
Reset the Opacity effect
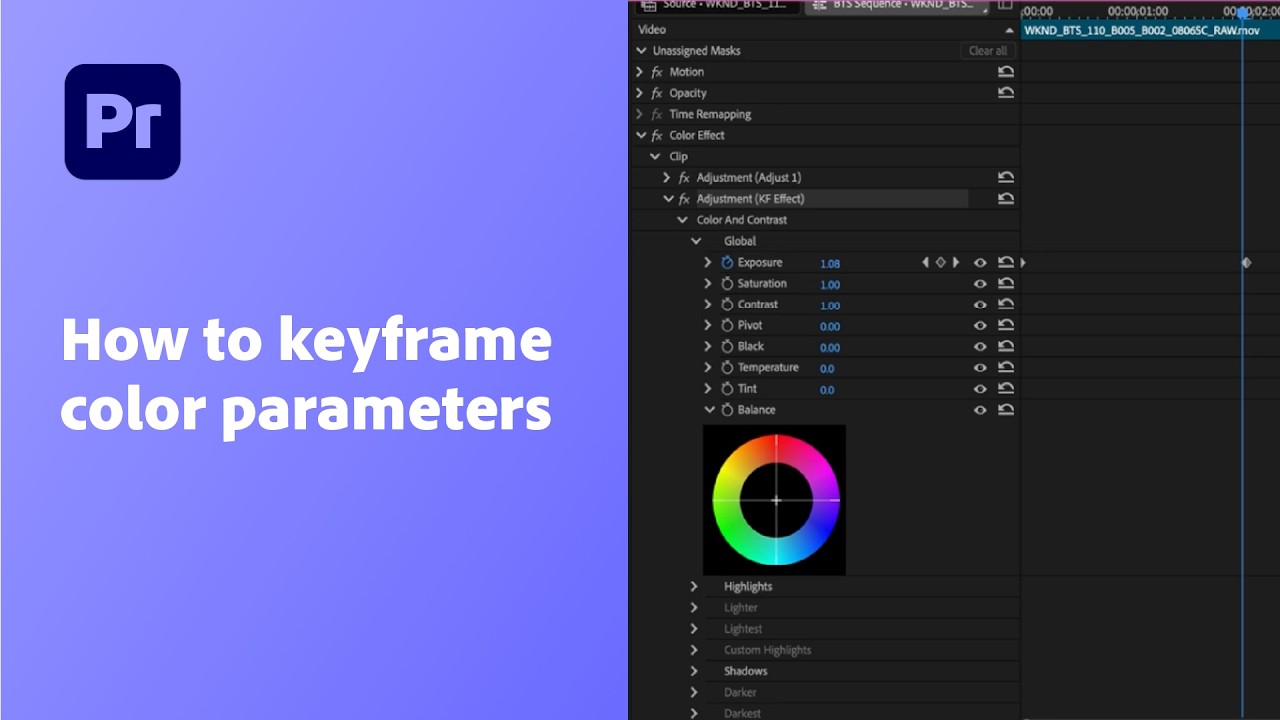tap(1006, 93)
